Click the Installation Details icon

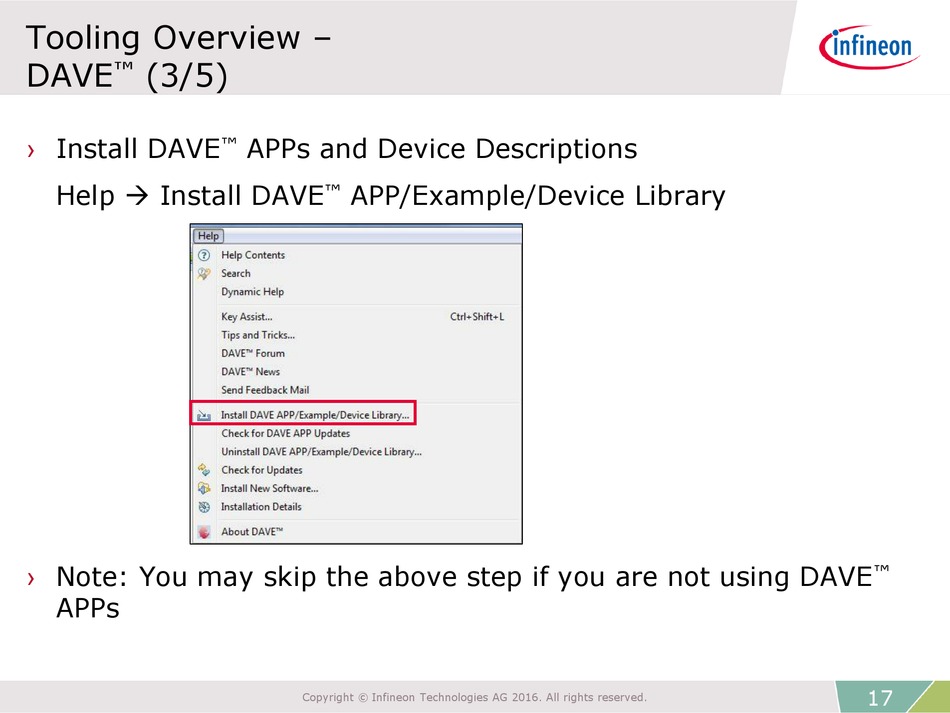point(204,507)
